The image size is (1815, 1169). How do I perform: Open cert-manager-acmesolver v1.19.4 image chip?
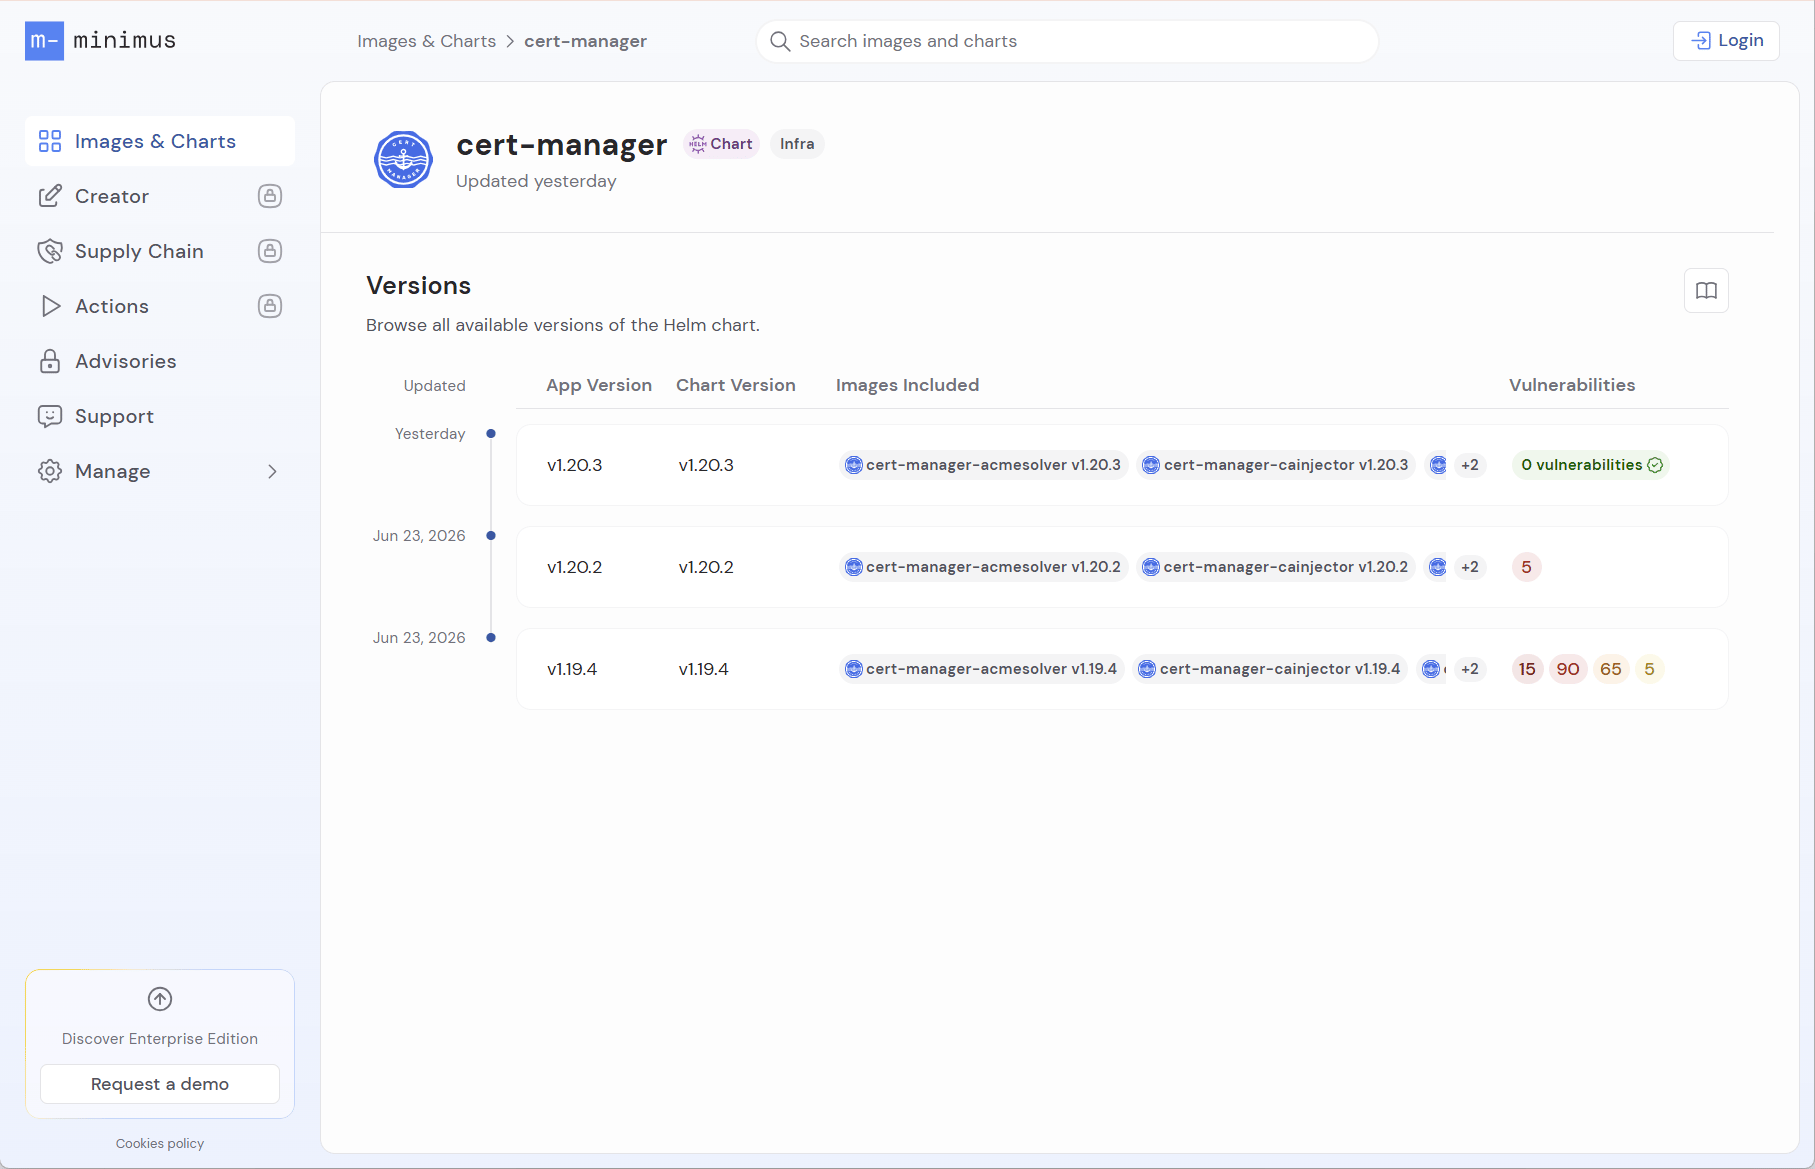982,669
